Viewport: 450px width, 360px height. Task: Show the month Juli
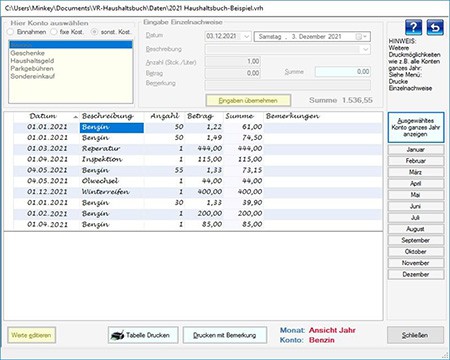pos(416,217)
